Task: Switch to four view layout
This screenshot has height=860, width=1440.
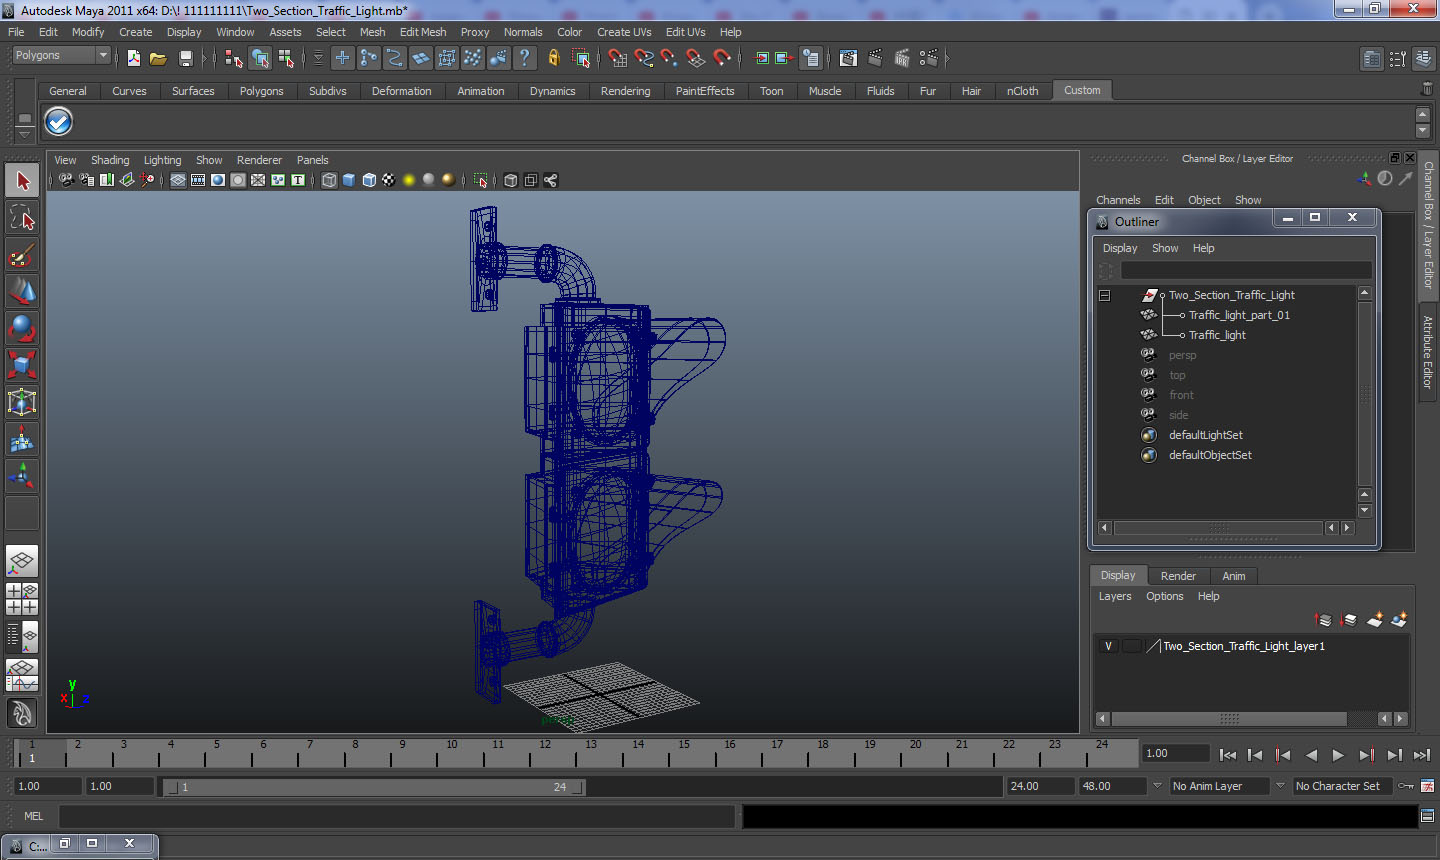Action: point(22,598)
